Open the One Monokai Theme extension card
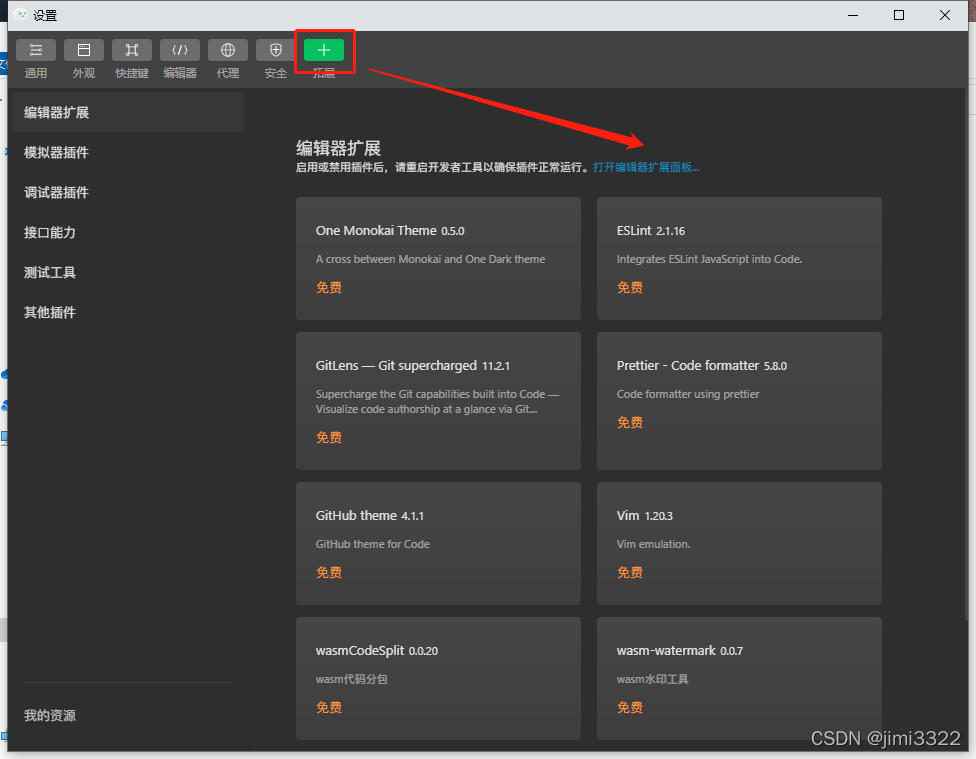976x759 pixels. tap(438, 258)
